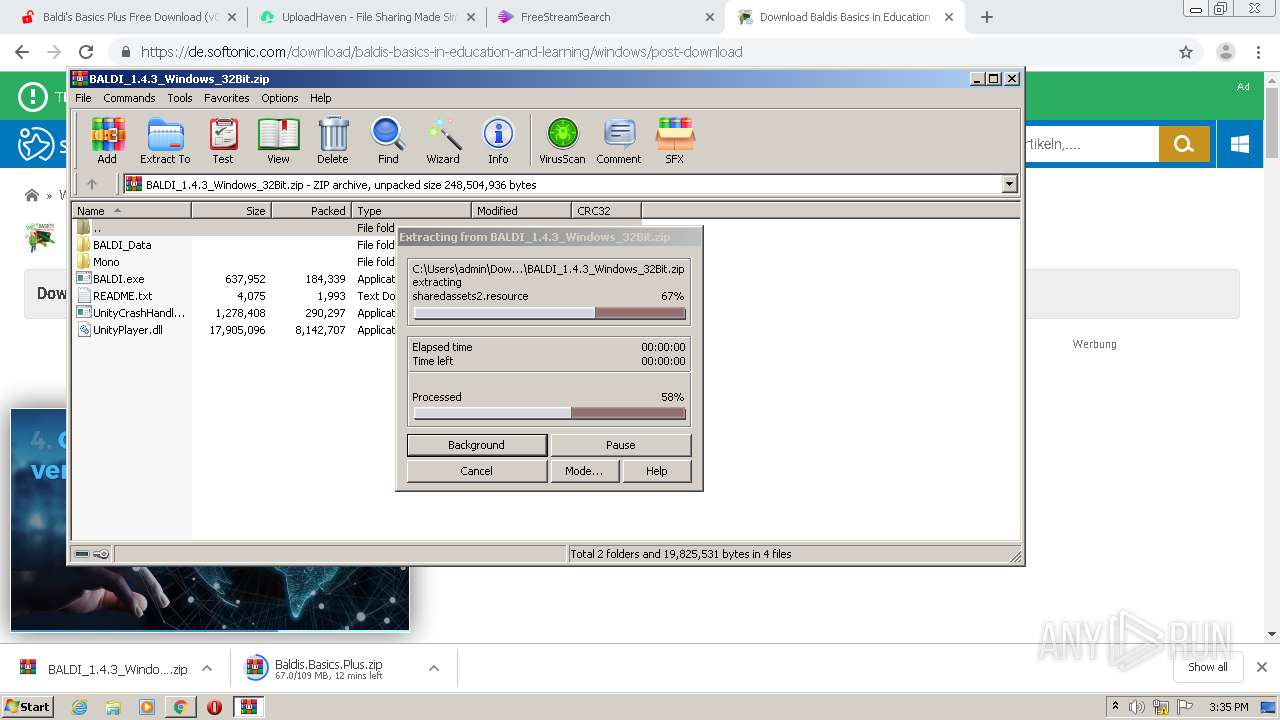1280x720 pixels.
Task: Open the Wizard tool icon
Action: pyautogui.click(x=443, y=140)
